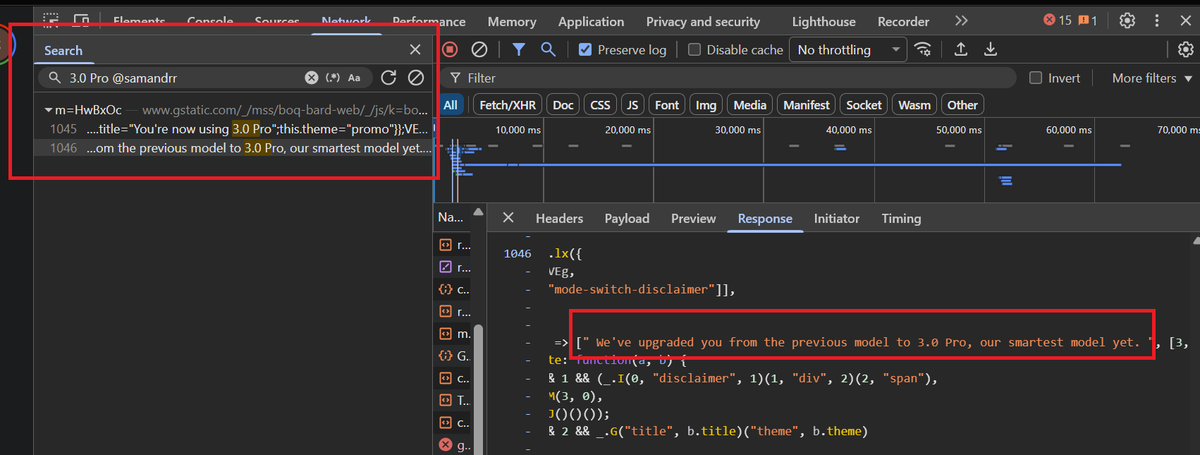Clear the network log

click(x=480, y=49)
